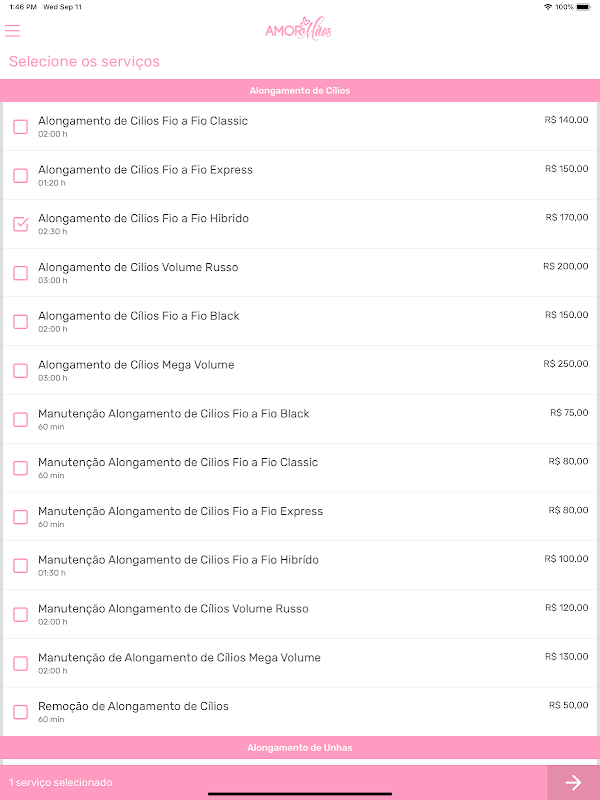Open the hamburger menu
This screenshot has height=800, width=600.
pyautogui.click(x=12, y=32)
